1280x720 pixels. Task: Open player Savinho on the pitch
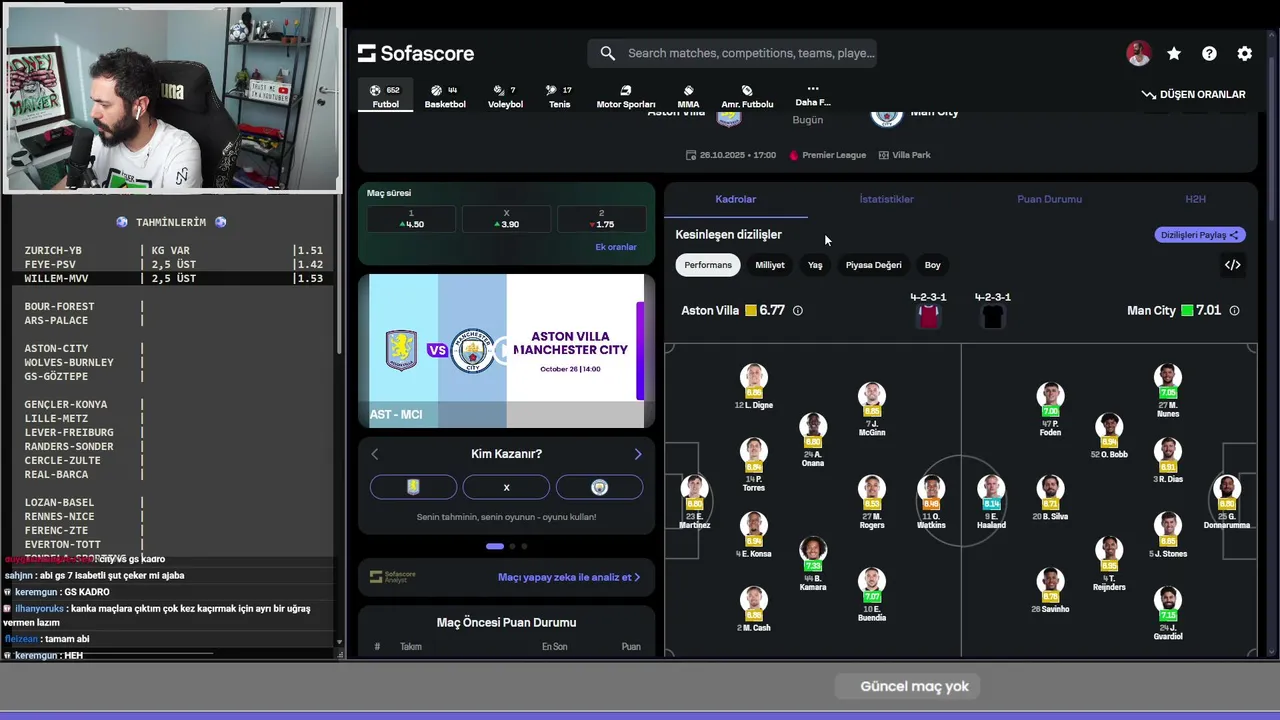click(1050, 590)
